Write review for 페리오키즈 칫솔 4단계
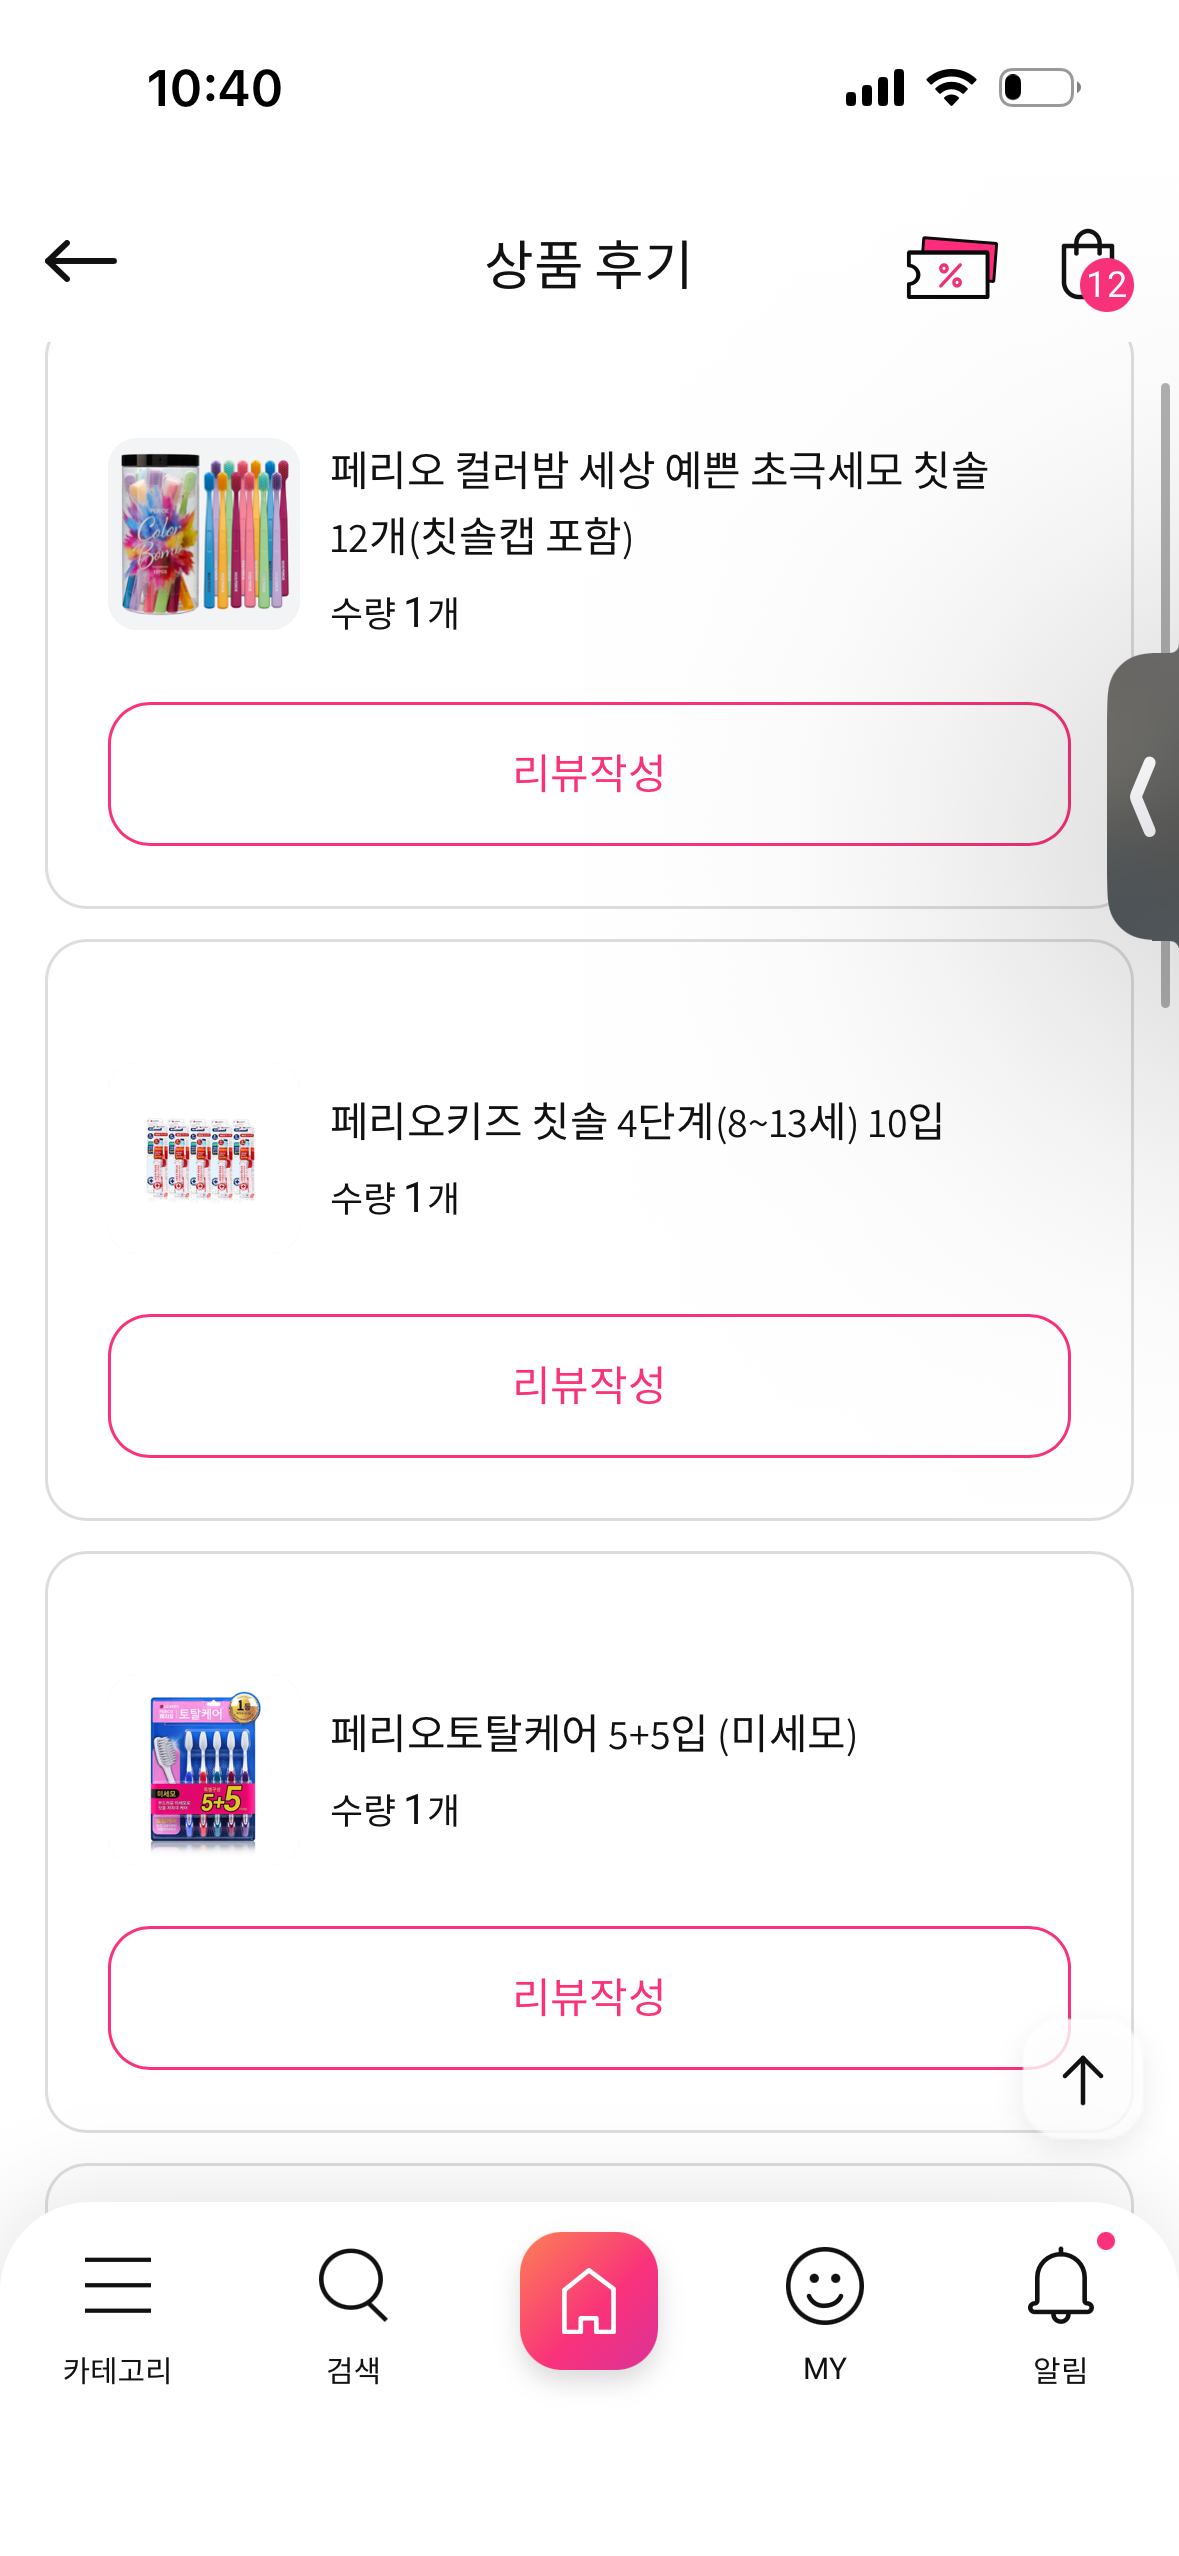This screenshot has width=1179, height=2556. [x=589, y=1386]
